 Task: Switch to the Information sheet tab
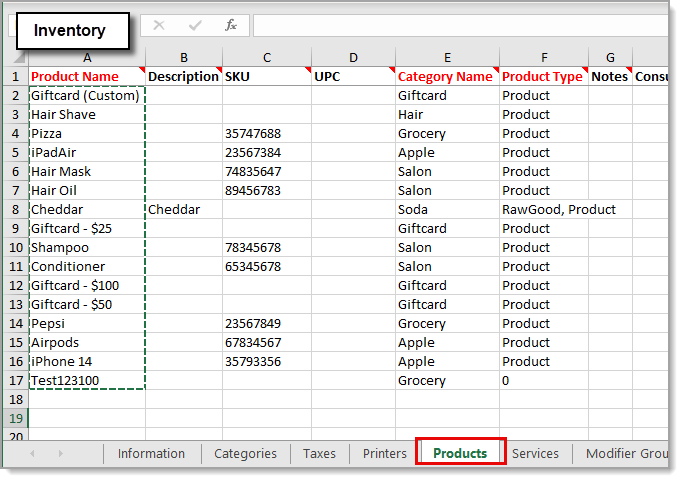coord(151,454)
